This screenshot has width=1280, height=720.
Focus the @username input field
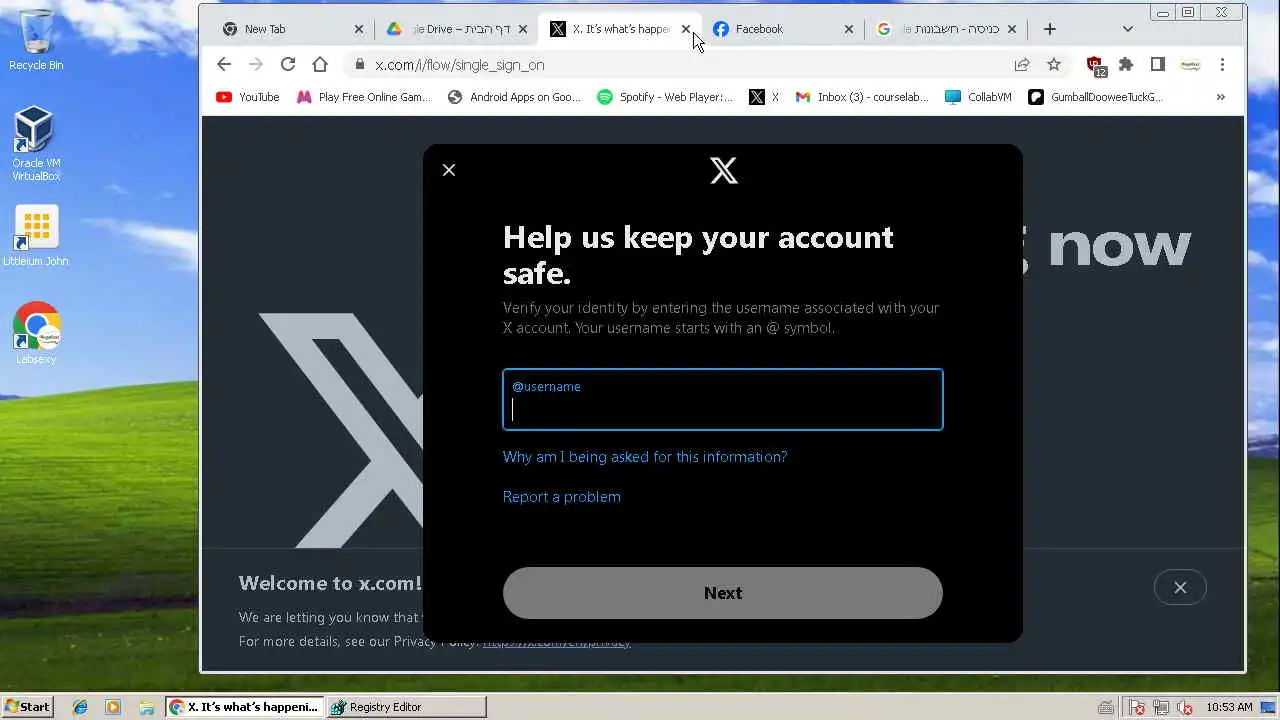point(722,399)
